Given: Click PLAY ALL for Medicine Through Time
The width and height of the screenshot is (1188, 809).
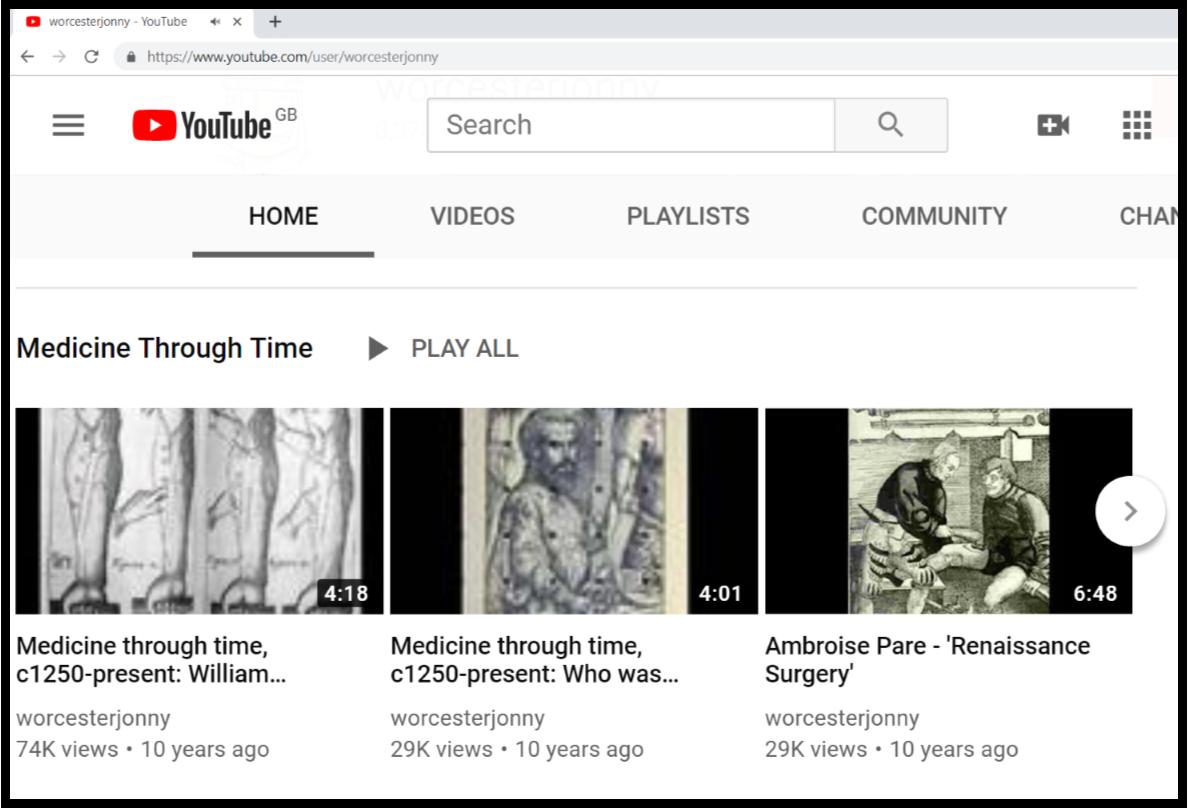Looking at the screenshot, I should click(463, 348).
